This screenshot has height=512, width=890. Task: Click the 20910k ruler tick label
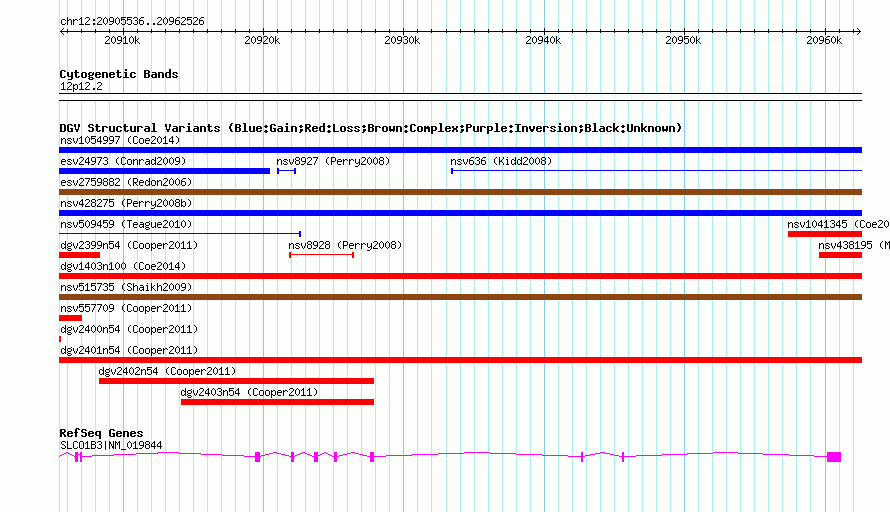tap(122, 40)
